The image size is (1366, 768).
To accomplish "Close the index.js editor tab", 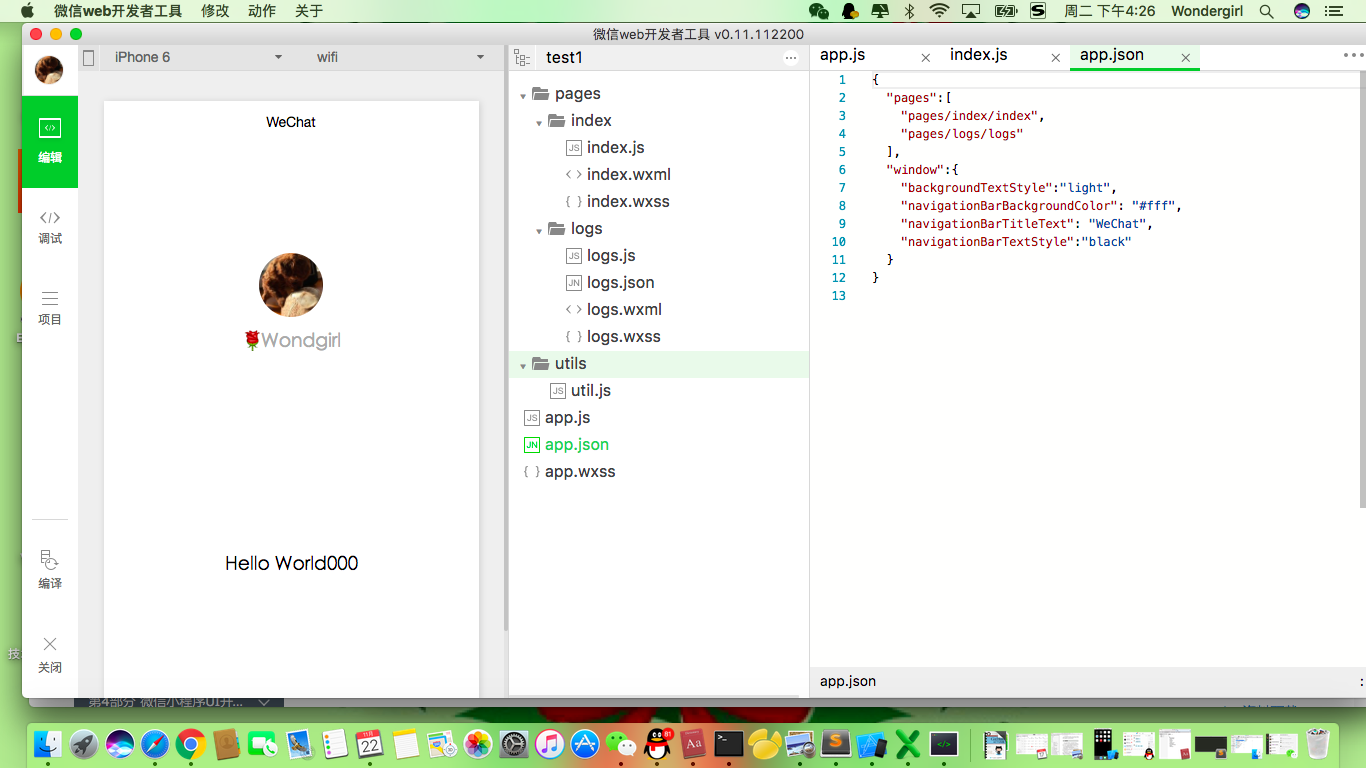I will [x=1056, y=58].
